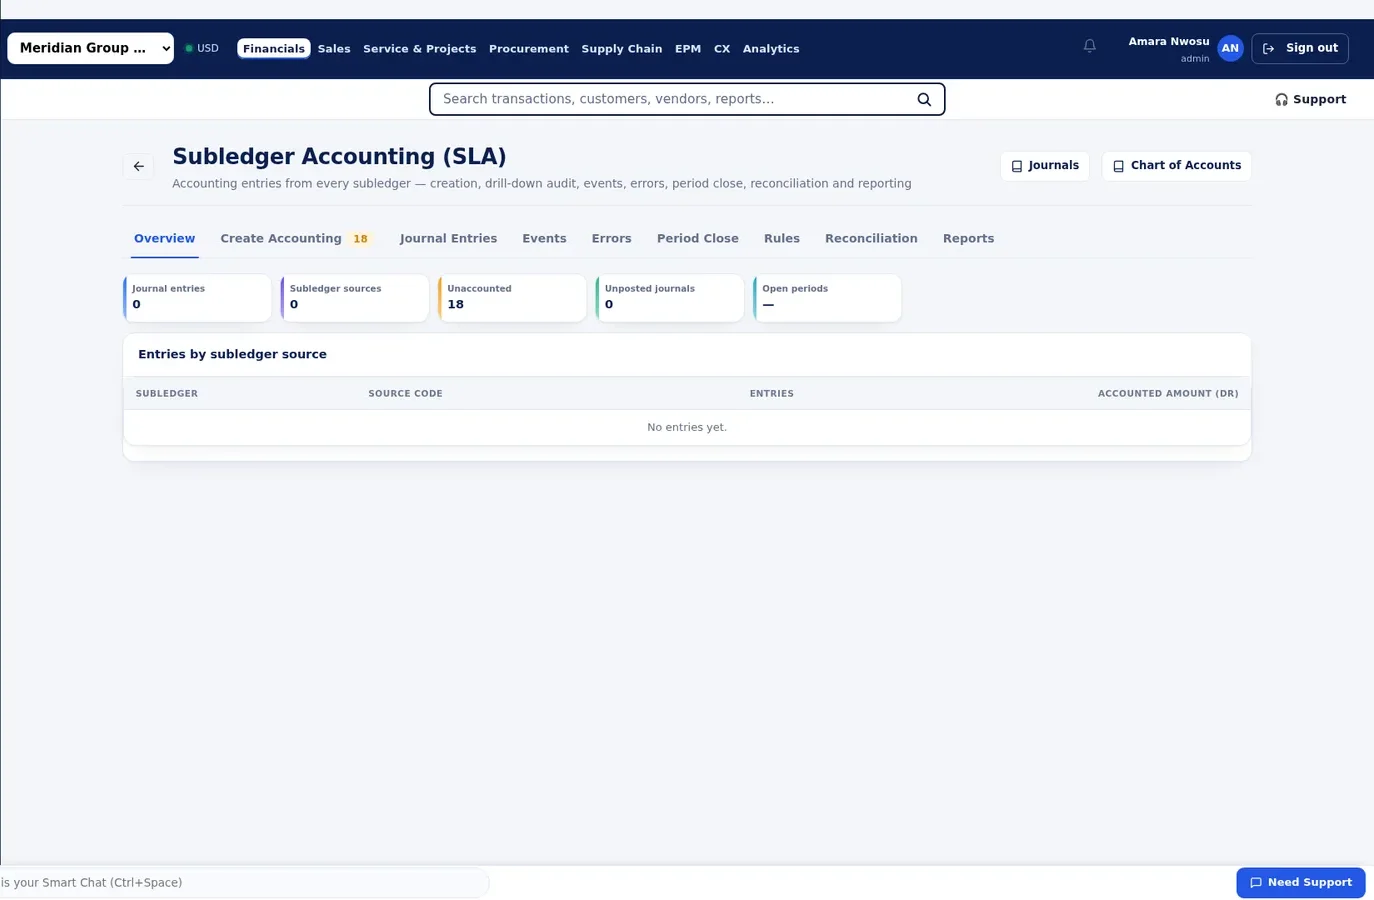Open the Chart of Accounts button
This screenshot has width=1374, height=900.
click(x=1177, y=166)
